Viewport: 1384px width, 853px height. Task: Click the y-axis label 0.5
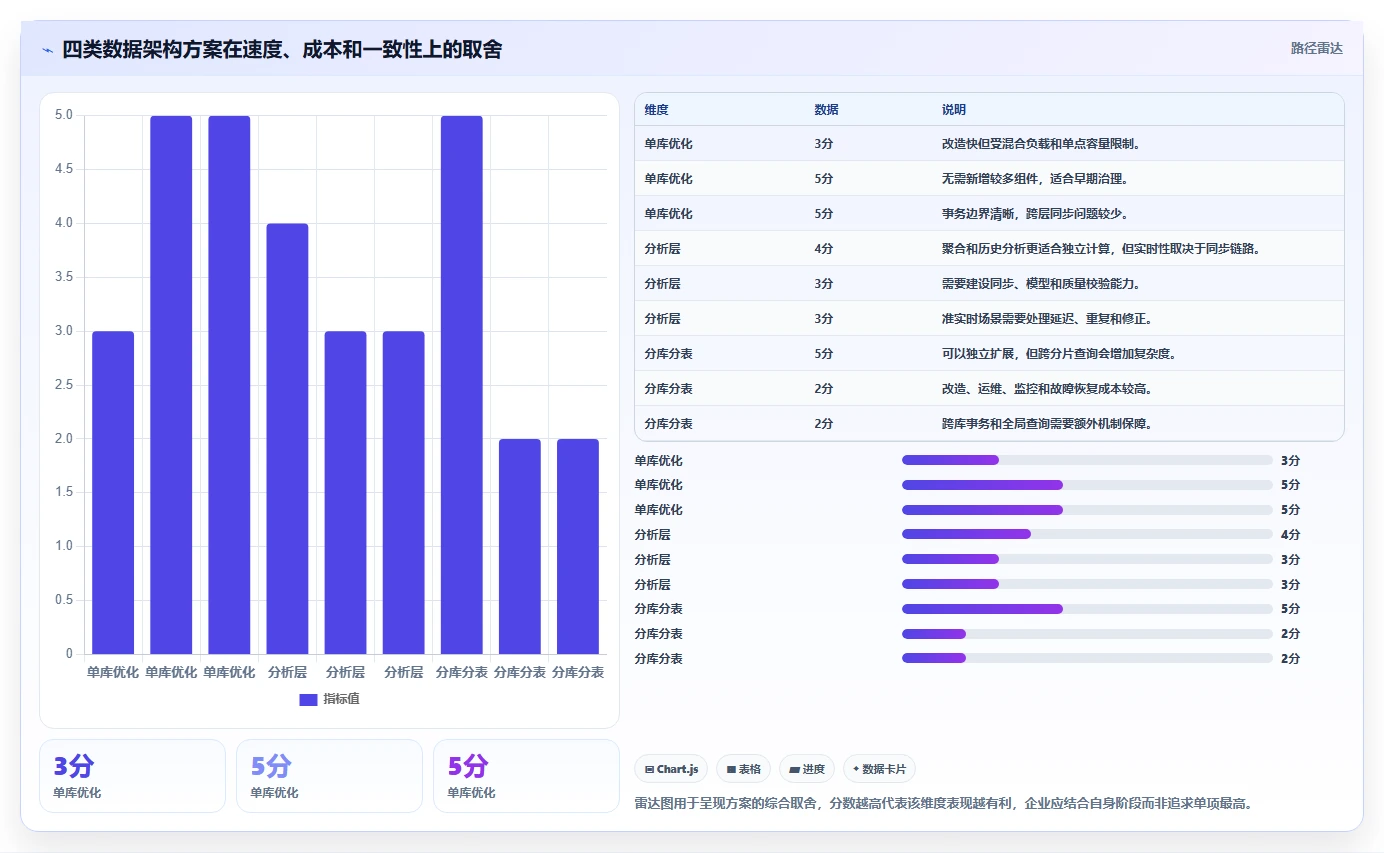[x=64, y=600]
